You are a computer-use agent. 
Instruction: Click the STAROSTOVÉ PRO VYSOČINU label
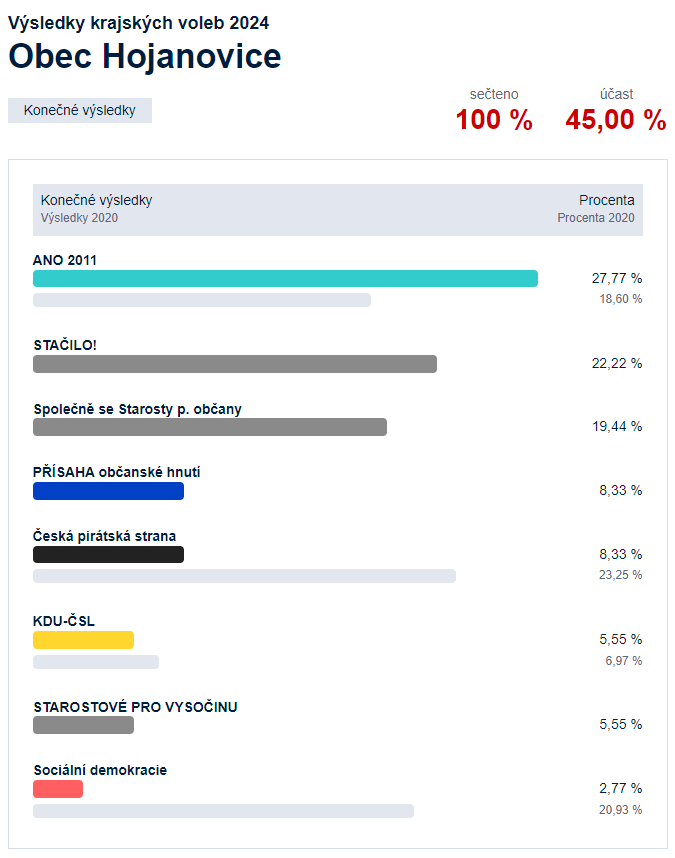pyautogui.click(x=136, y=707)
